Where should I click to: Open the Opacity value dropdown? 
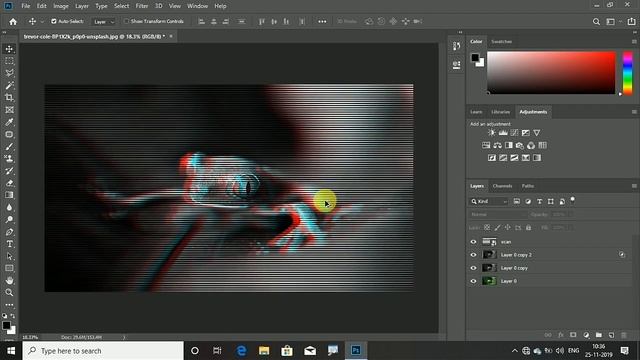pyautogui.click(x=571, y=214)
